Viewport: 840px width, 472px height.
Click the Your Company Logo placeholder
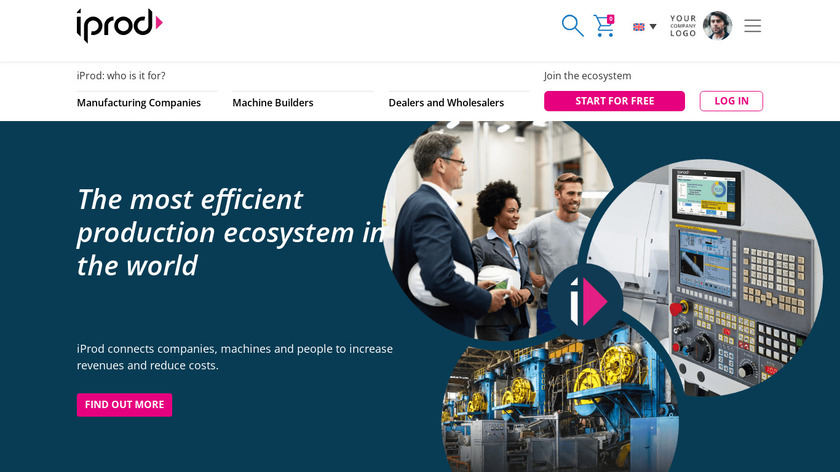point(683,26)
